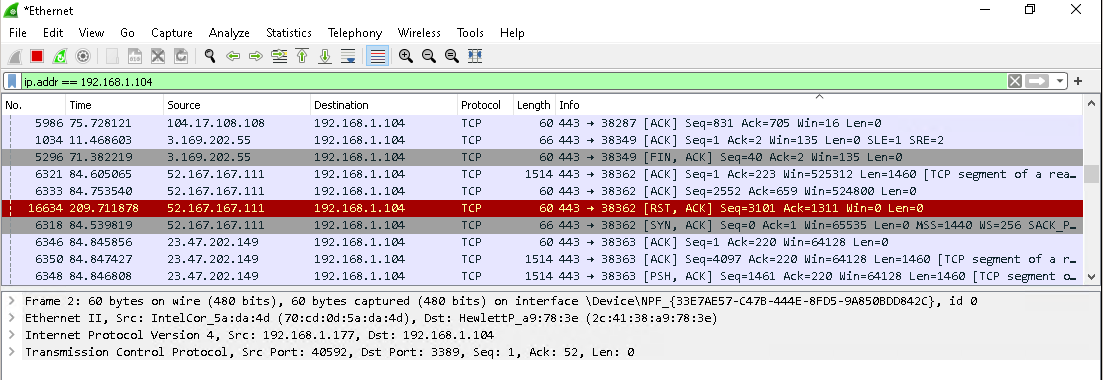
Task: Open the Statistics menu
Action: click(x=288, y=33)
